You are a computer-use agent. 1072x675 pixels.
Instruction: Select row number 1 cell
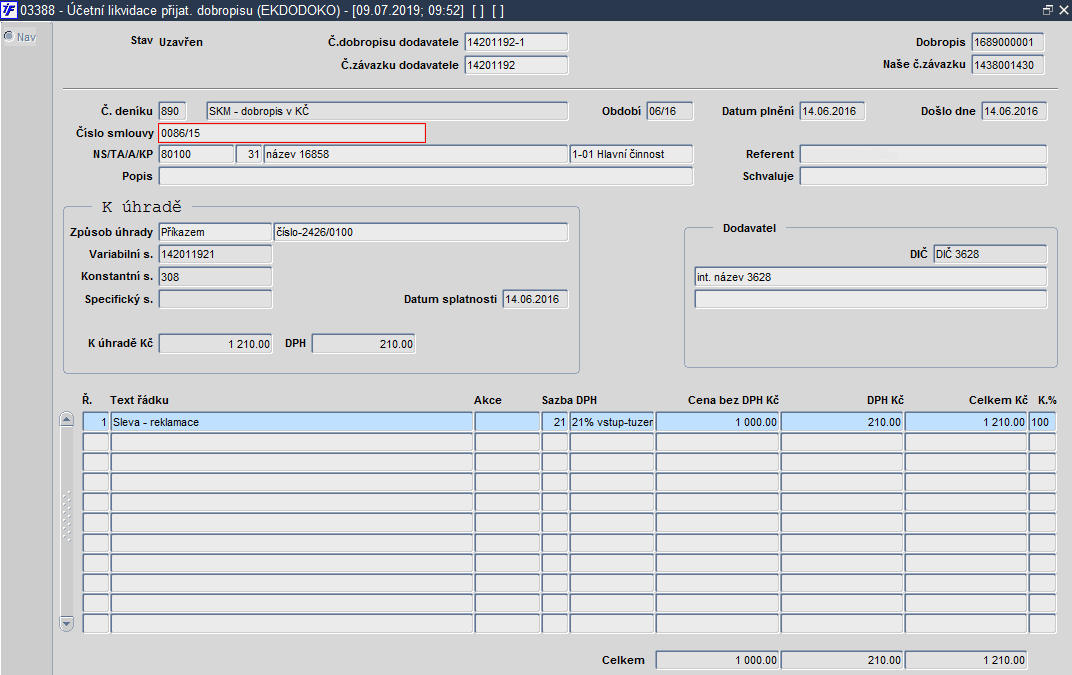[96, 422]
